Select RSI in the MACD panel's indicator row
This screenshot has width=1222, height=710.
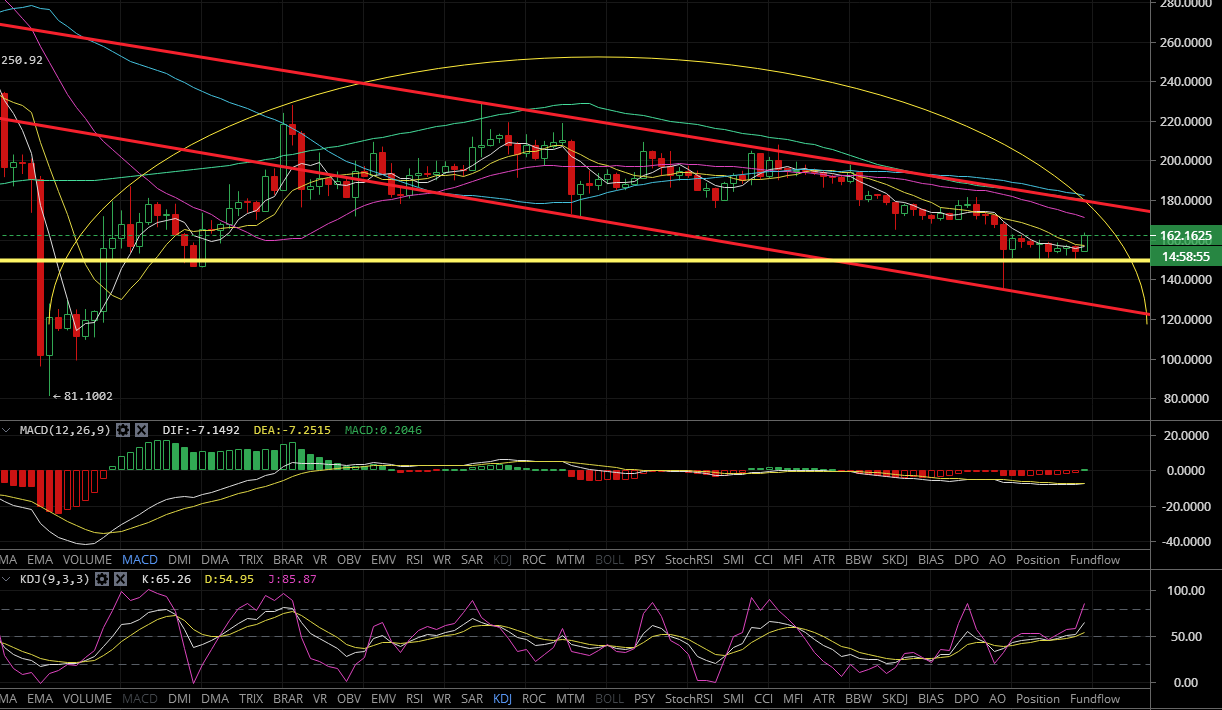pos(414,560)
